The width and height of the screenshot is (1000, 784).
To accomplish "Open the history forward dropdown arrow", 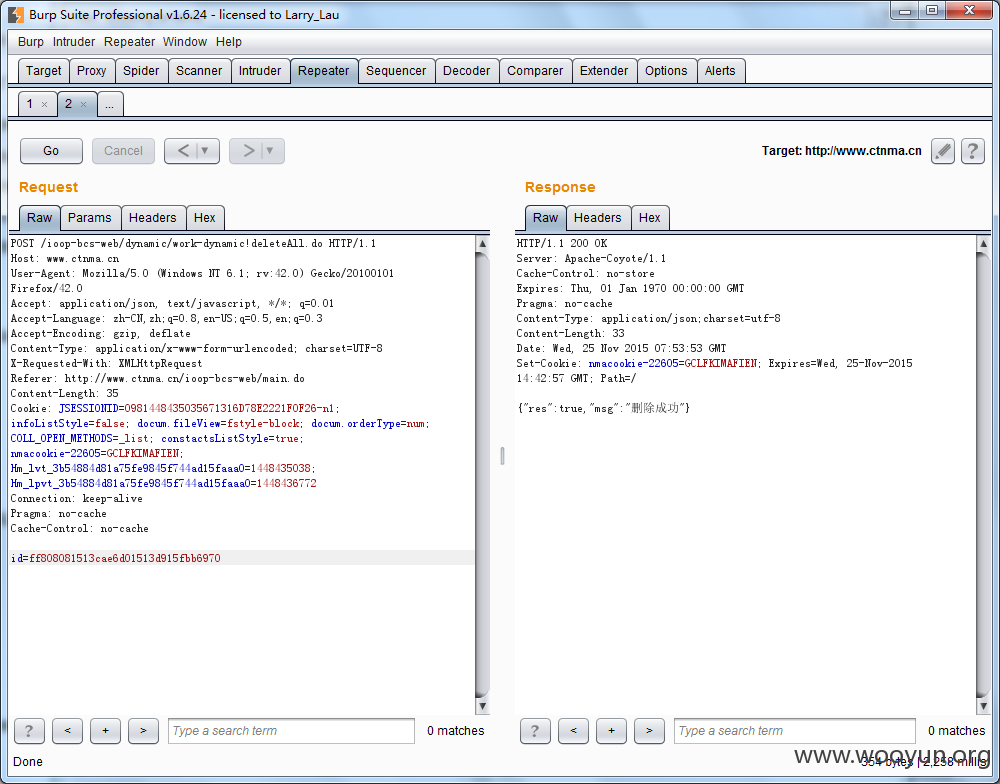I will pyautogui.click(x=270, y=151).
